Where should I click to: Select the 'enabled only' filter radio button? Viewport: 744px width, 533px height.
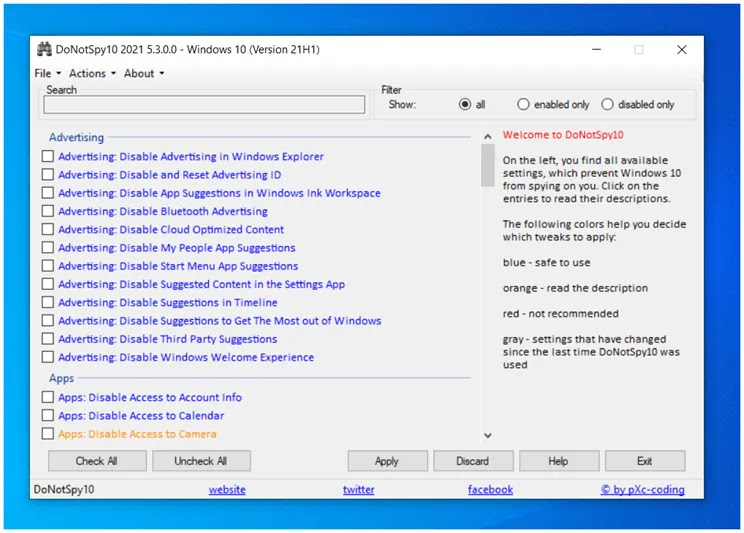click(x=523, y=104)
